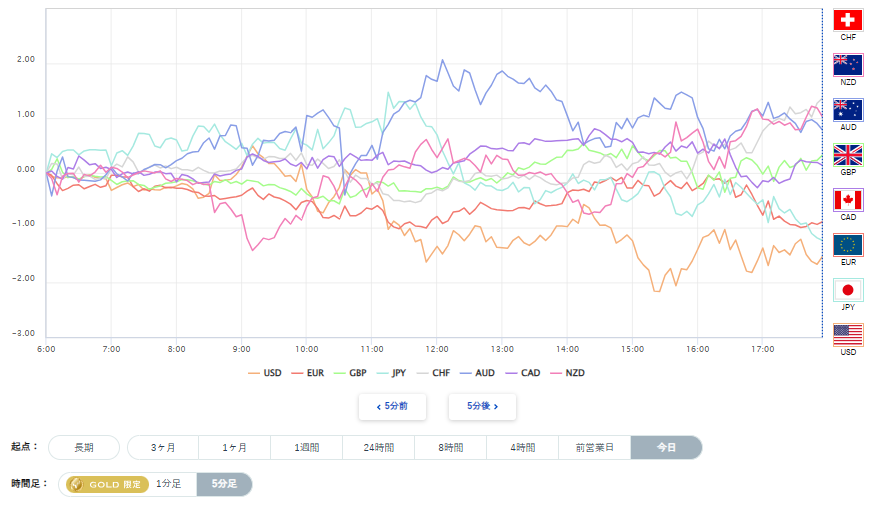Toggle CAD line in chart legend

pyautogui.click(x=523, y=373)
